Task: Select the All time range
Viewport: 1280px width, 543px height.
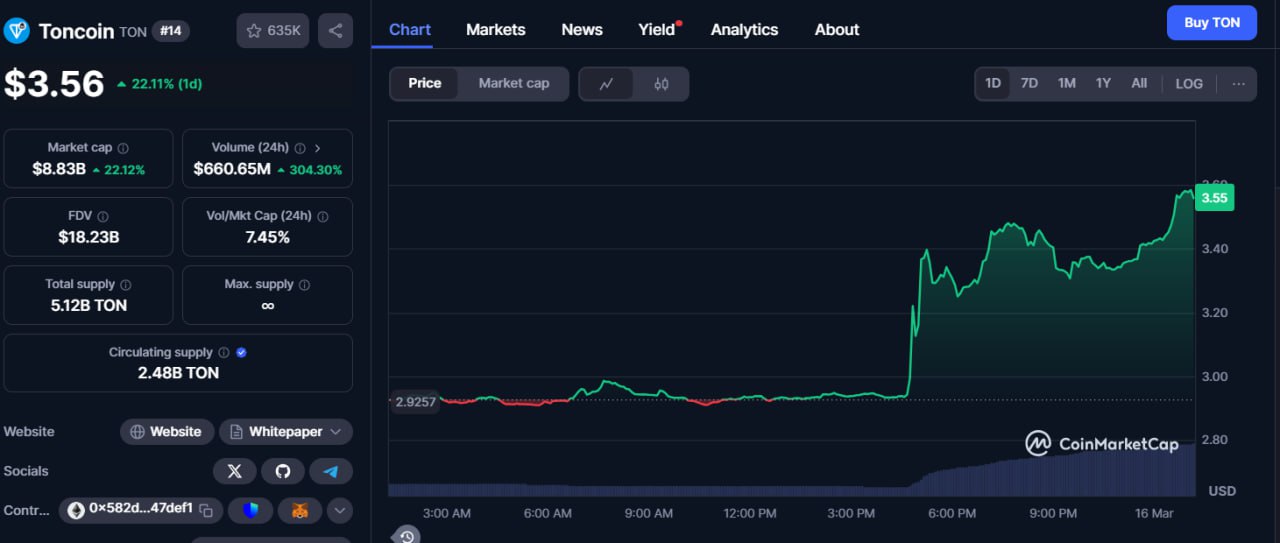Action: [x=1139, y=84]
